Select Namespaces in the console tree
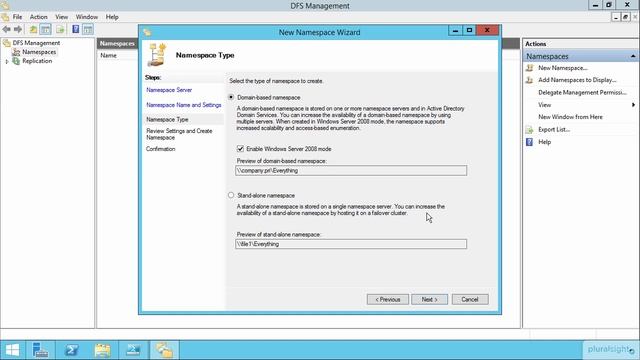Viewport: 640px width, 360px height. coord(39,52)
